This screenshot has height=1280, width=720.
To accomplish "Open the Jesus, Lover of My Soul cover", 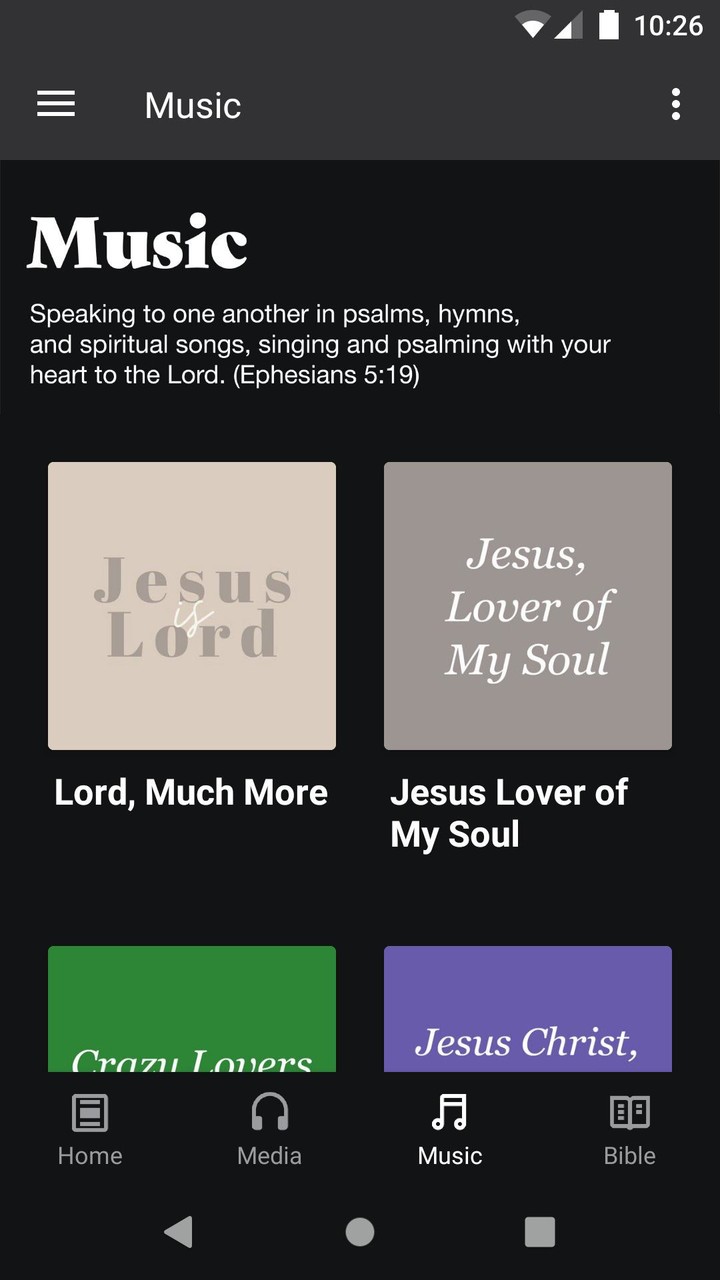I will click(528, 606).
